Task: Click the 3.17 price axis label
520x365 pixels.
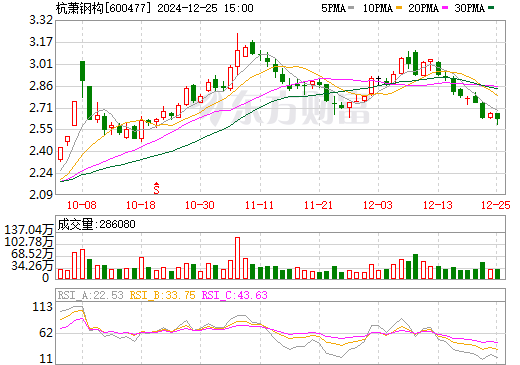Action: pos(41,42)
